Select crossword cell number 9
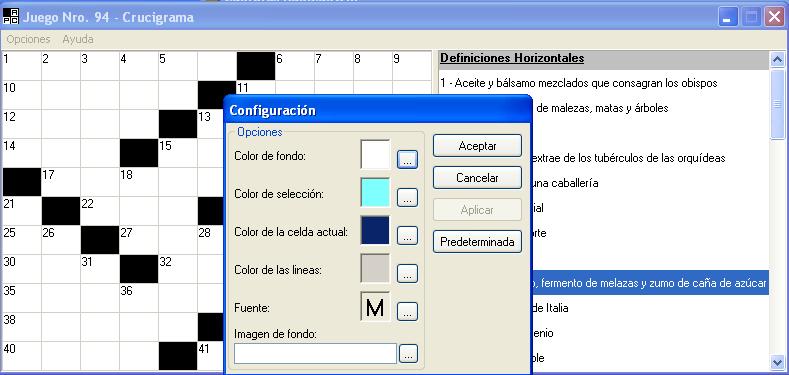The image size is (789, 375). (412, 65)
